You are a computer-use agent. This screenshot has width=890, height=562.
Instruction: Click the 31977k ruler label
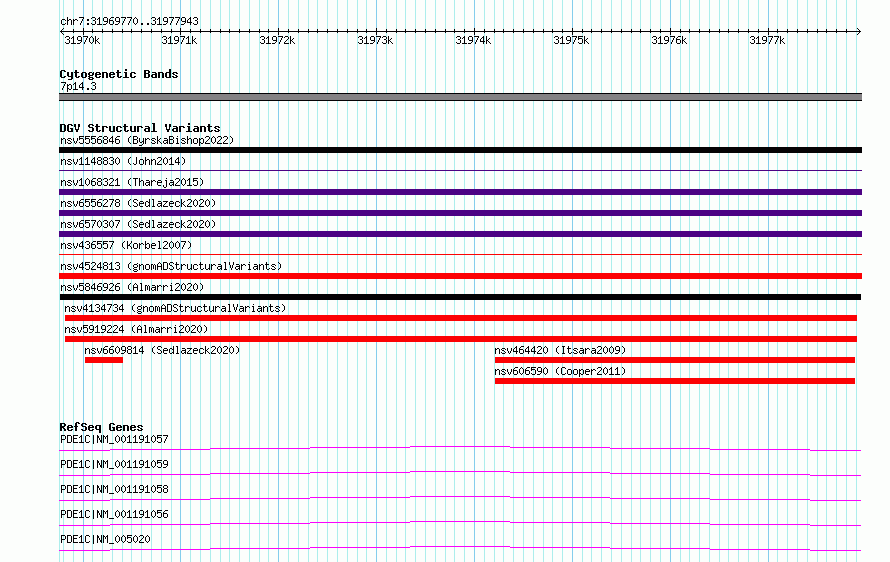(767, 40)
